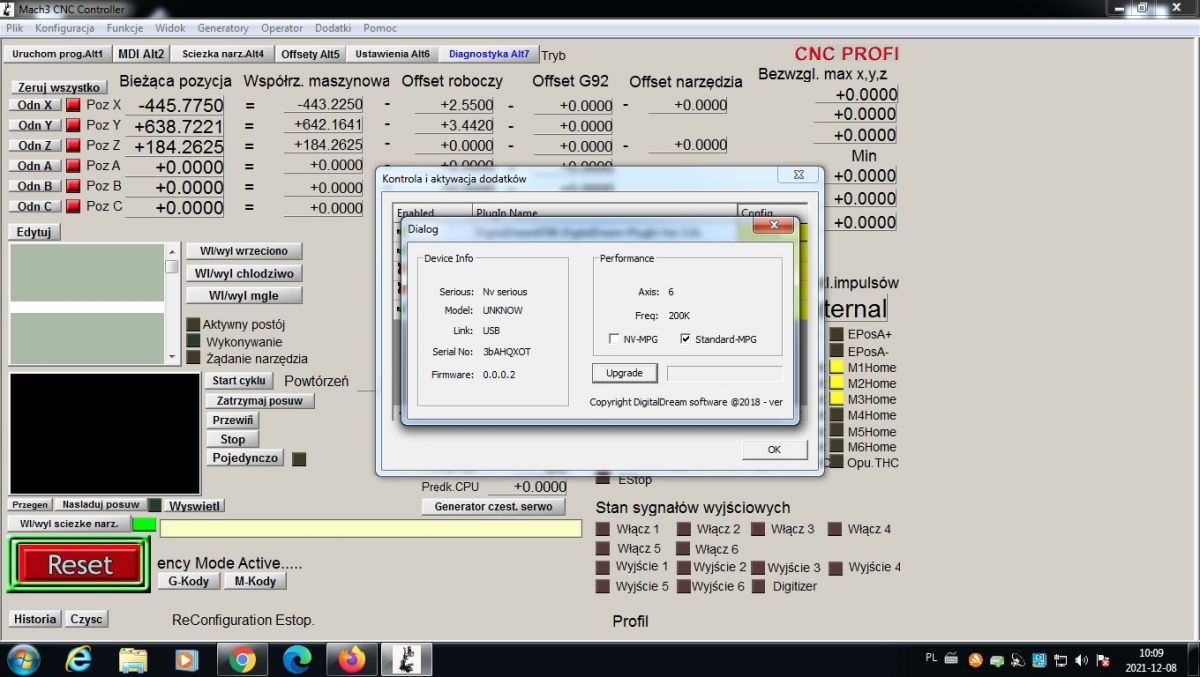Click the Predk.CPU value field
The width and height of the screenshot is (1200, 677).
pyautogui.click(x=529, y=487)
